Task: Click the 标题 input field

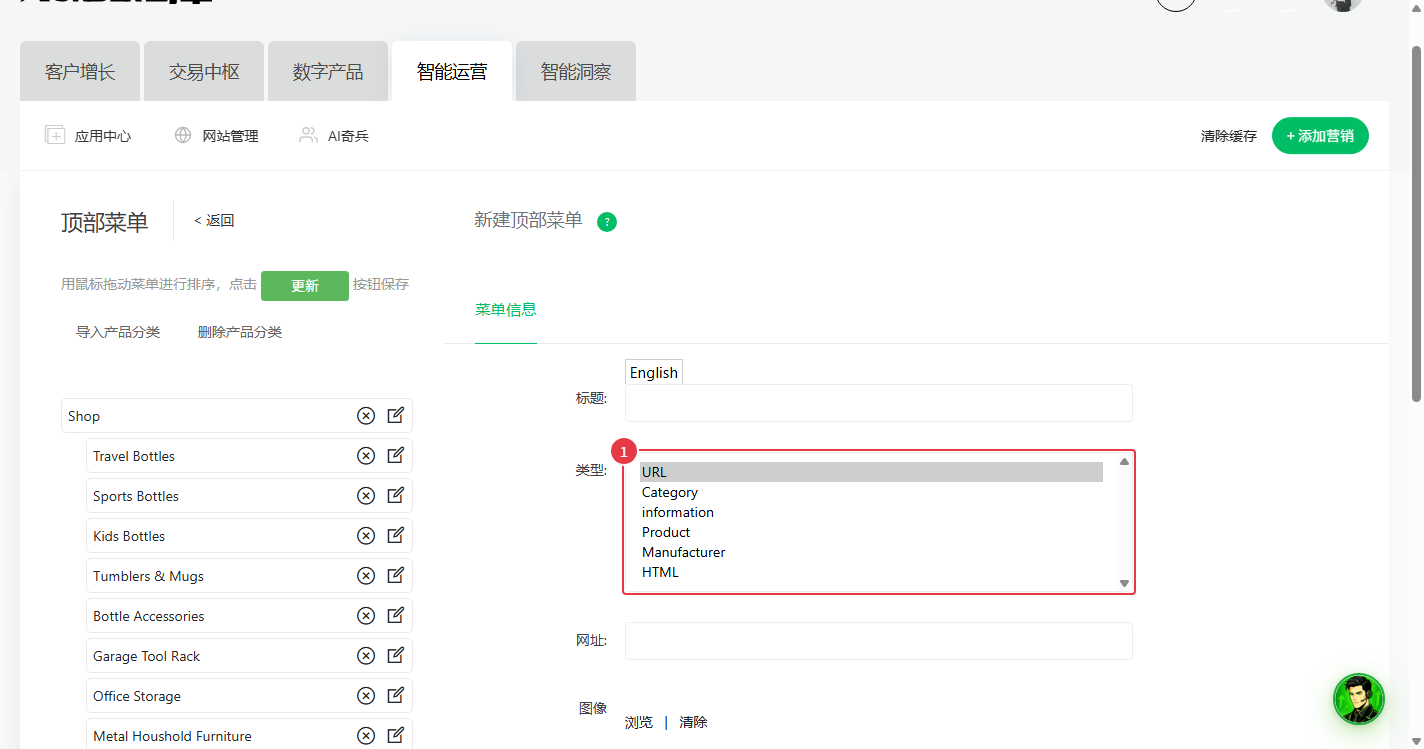Action: pyautogui.click(x=879, y=403)
